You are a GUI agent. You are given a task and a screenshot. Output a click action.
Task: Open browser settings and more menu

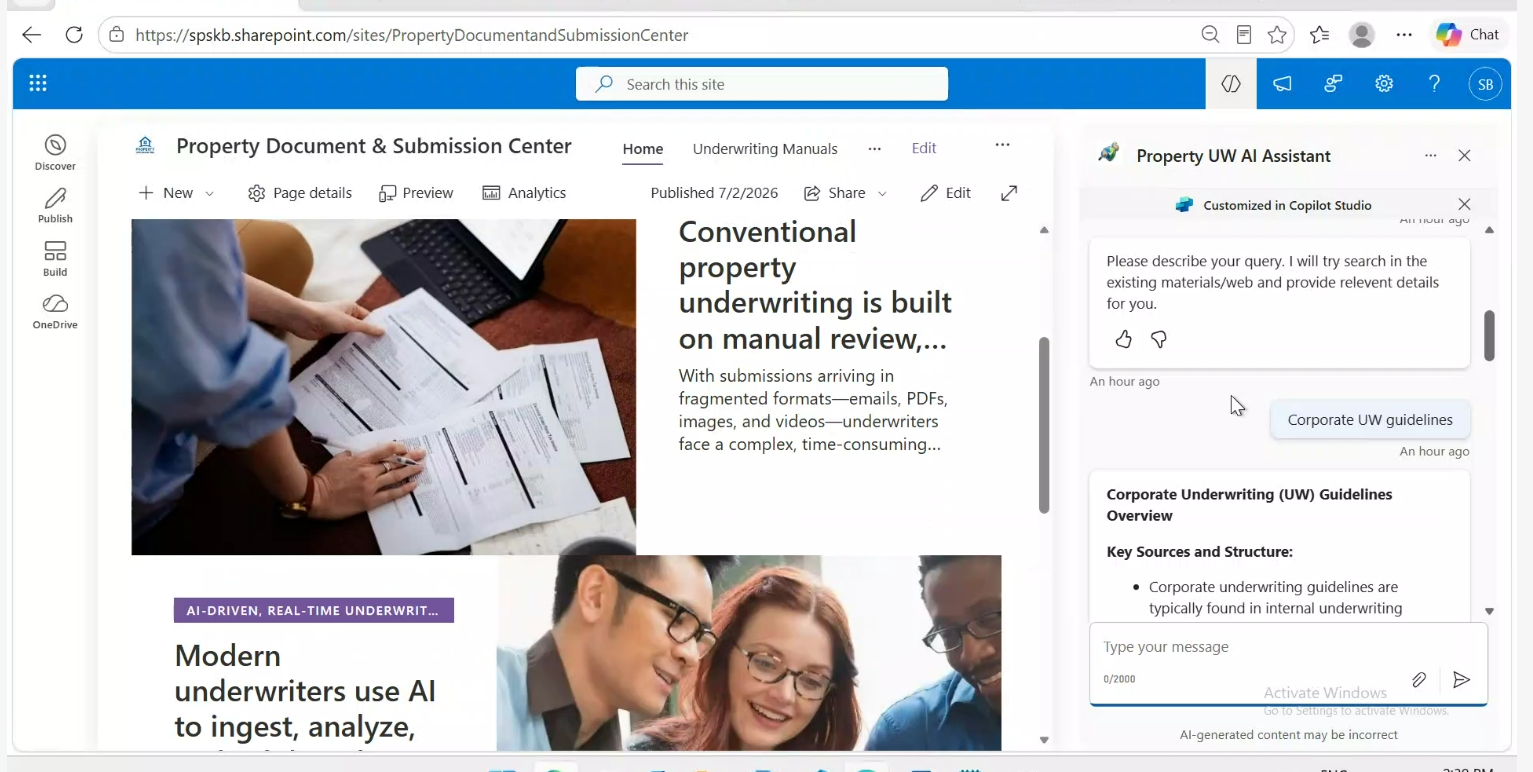1404,35
